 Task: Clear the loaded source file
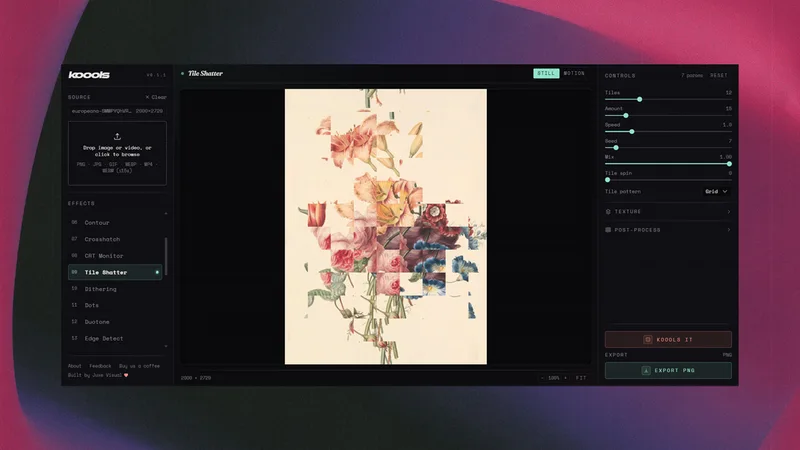[x=156, y=97]
